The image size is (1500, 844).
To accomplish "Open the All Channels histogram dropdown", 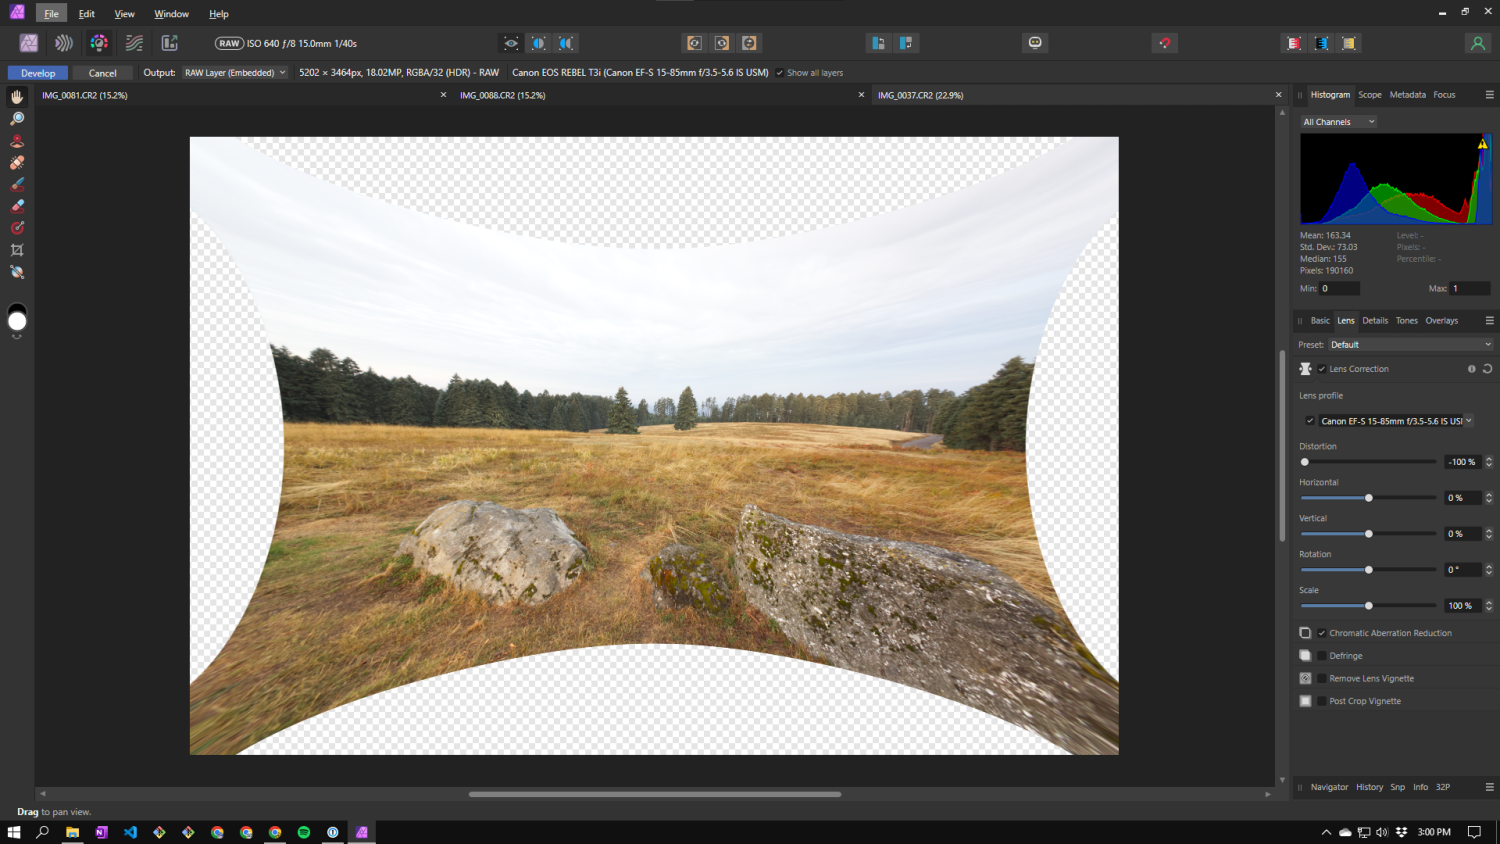I will pyautogui.click(x=1338, y=121).
